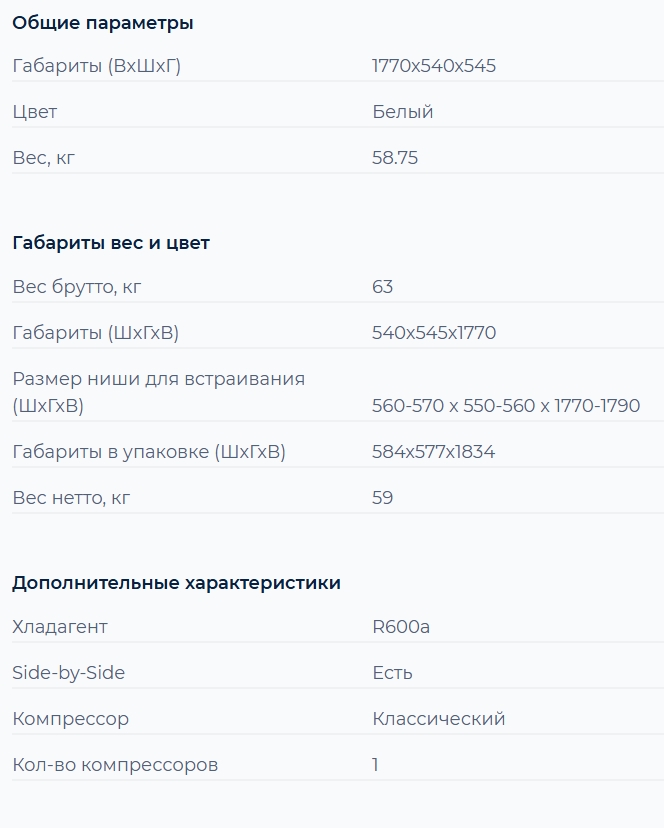Click the "Вес брутто, кг" label
Image resolution: width=664 pixels, height=828 pixels.
tap(77, 287)
